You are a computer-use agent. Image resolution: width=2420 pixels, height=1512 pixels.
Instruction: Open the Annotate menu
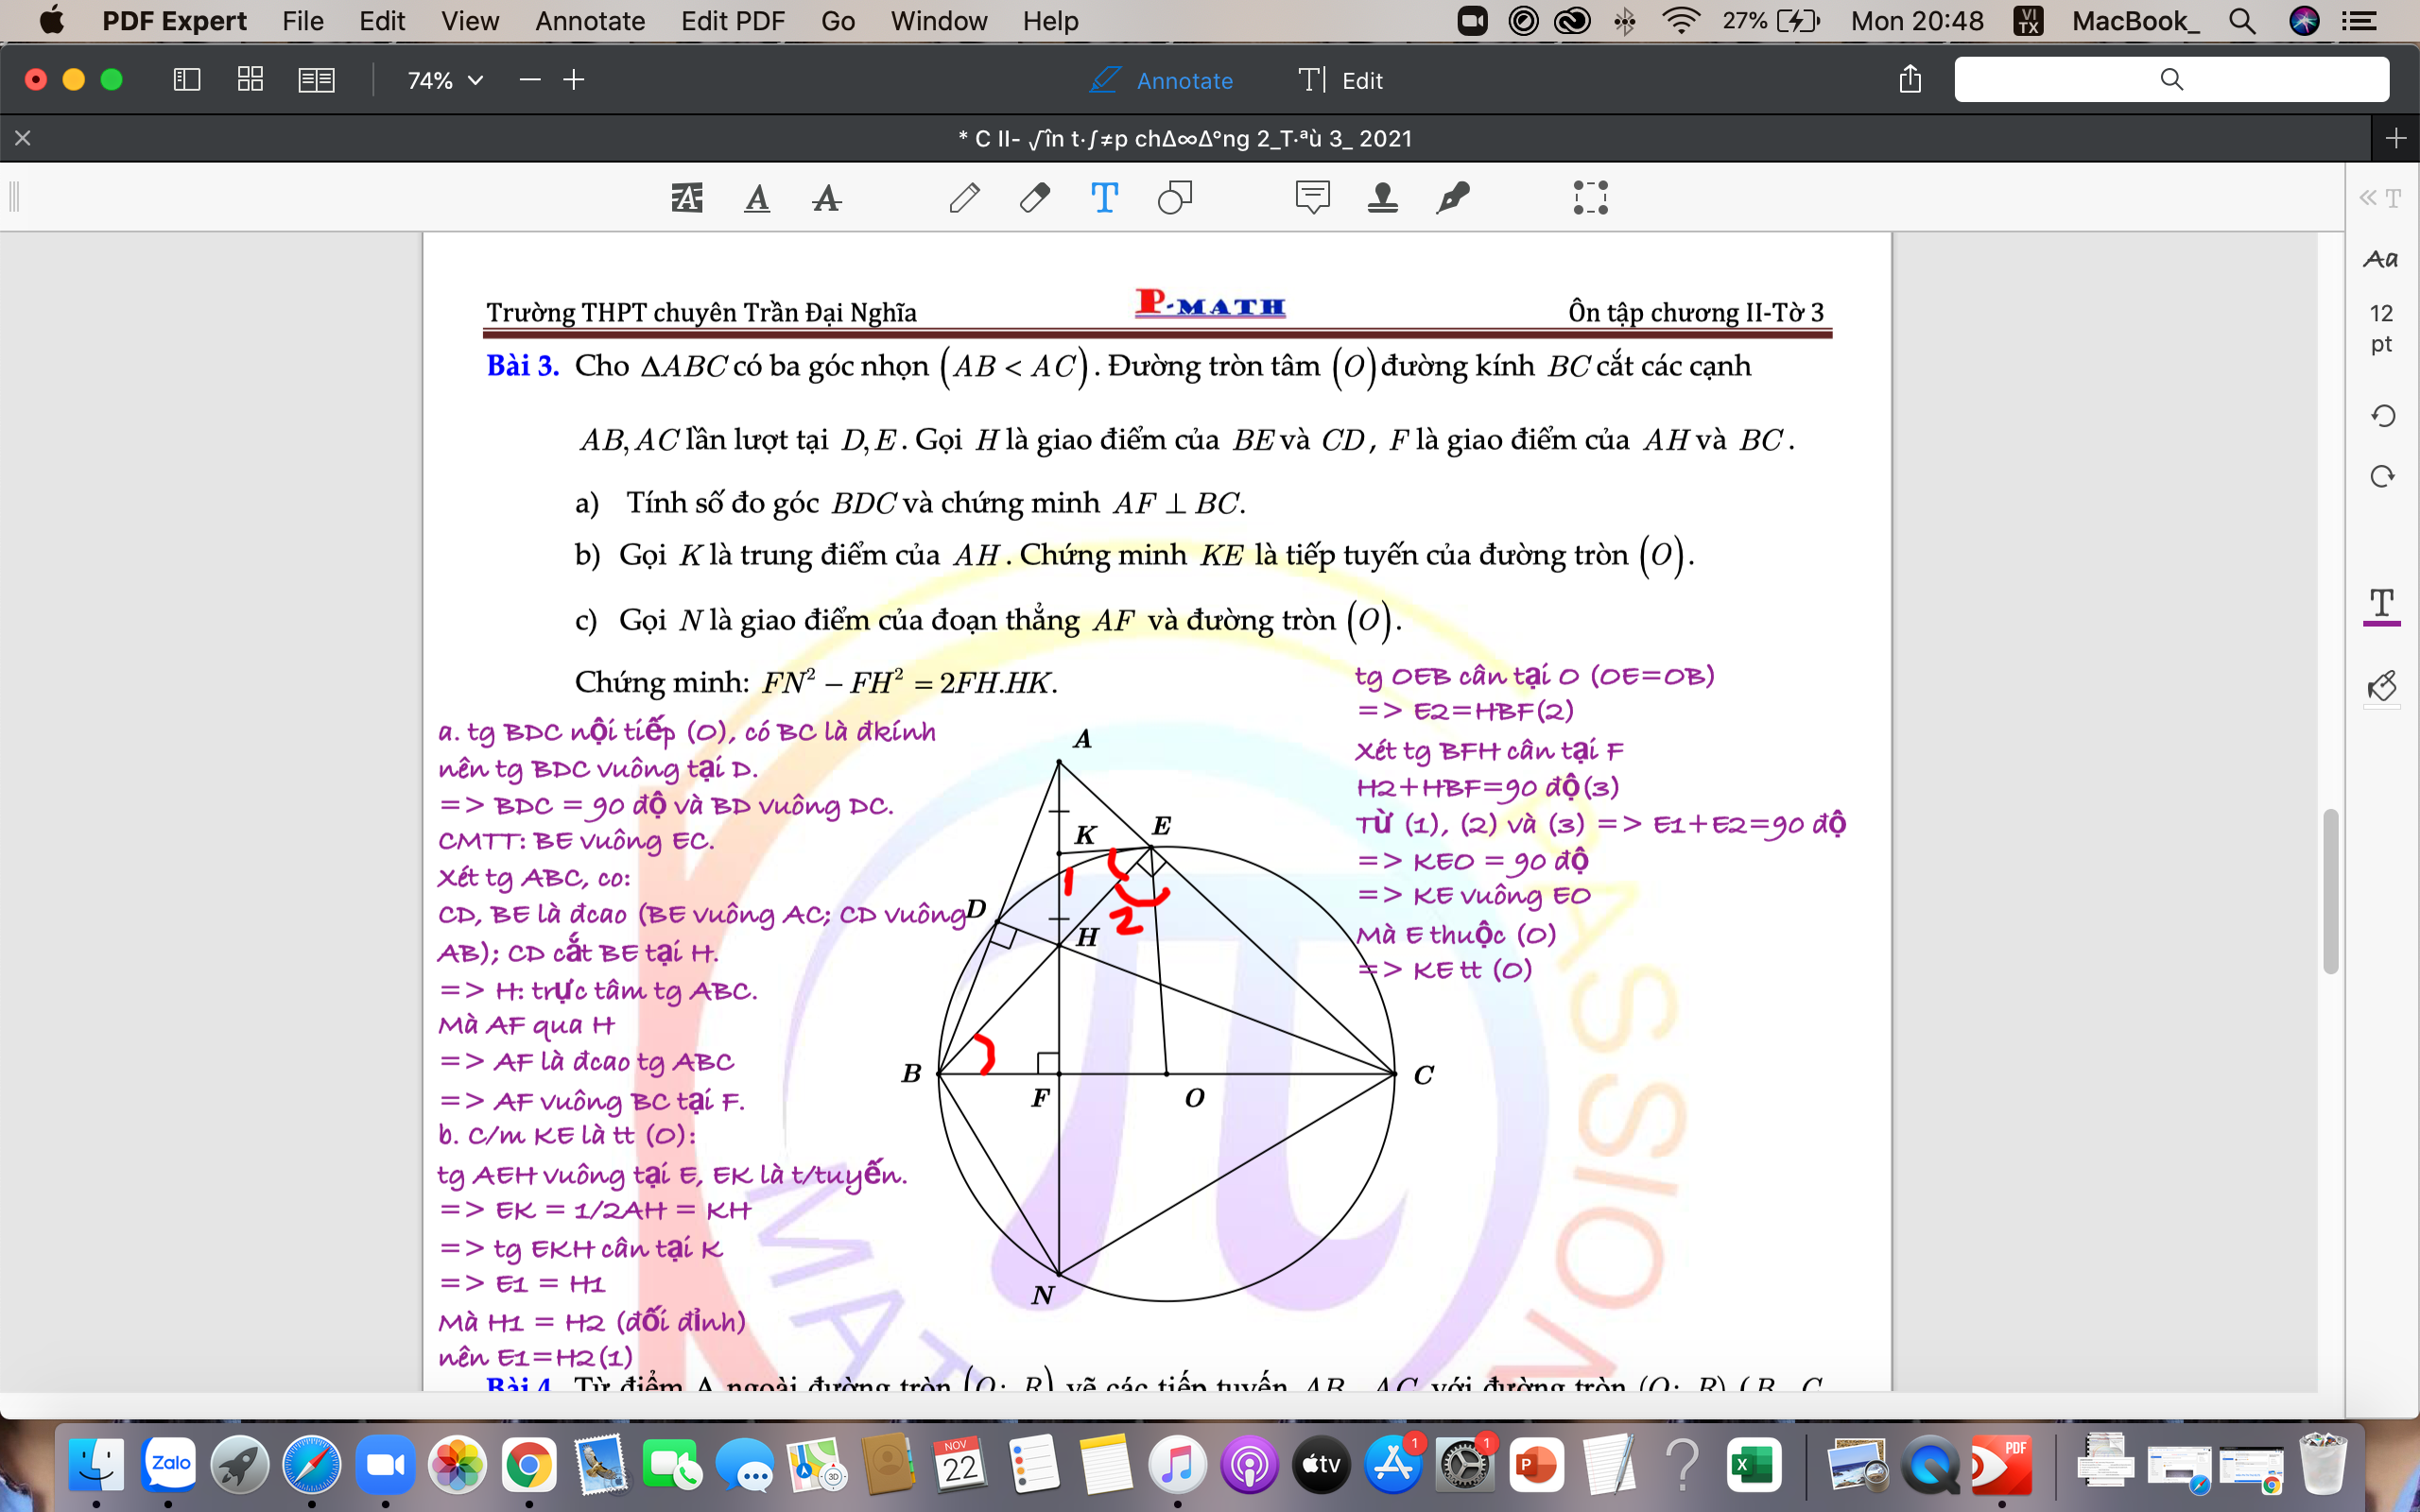(590, 21)
